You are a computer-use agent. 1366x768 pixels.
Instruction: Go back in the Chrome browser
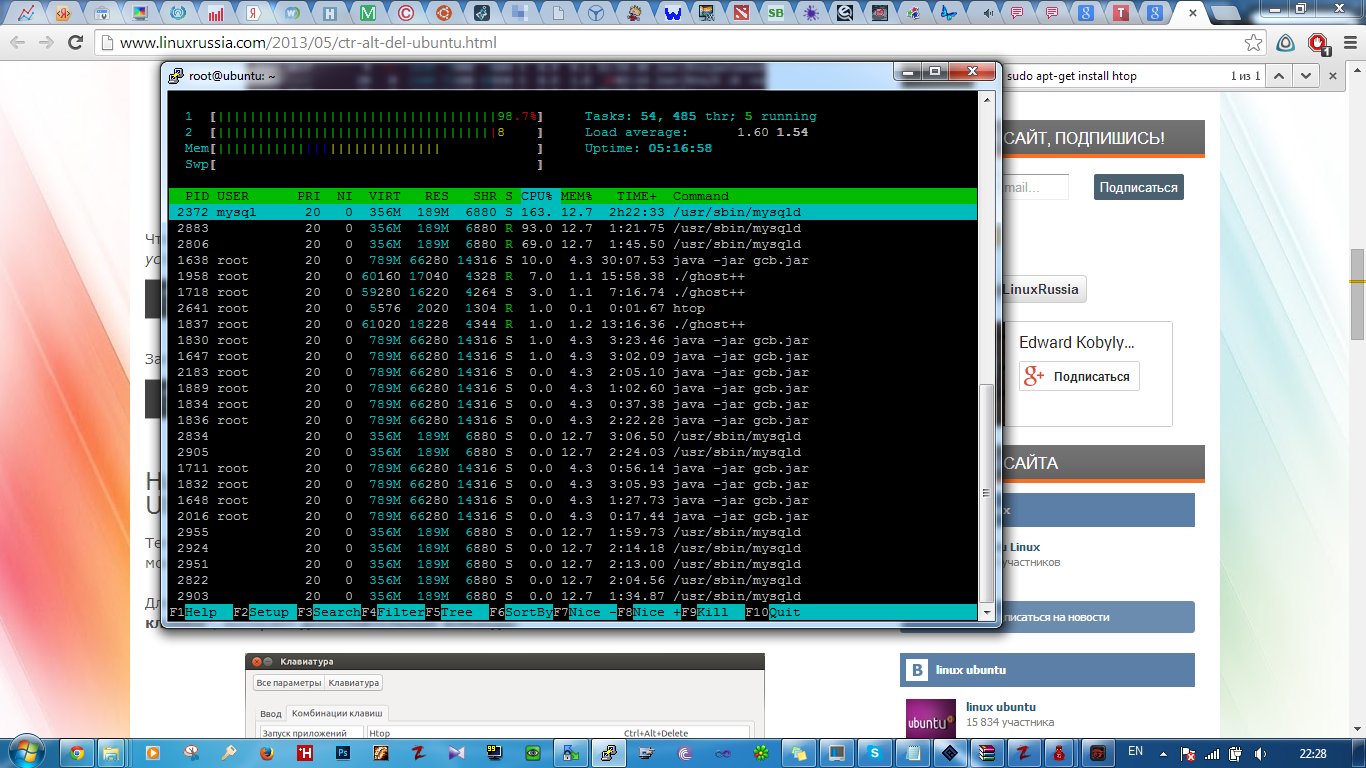[x=19, y=43]
